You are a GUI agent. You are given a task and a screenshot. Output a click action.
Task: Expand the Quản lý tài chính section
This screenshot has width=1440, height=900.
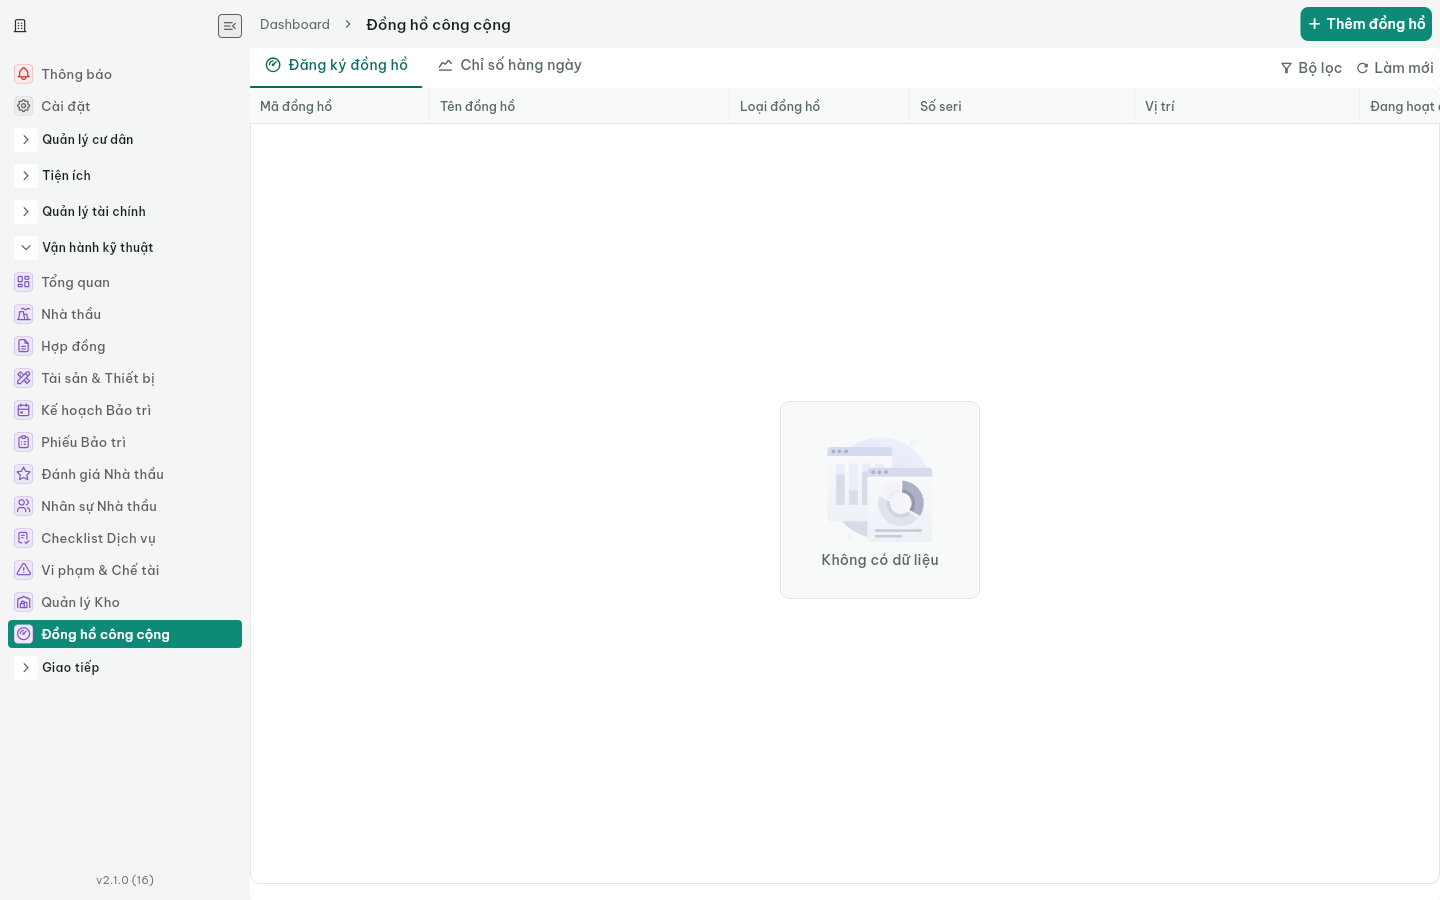(26, 212)
